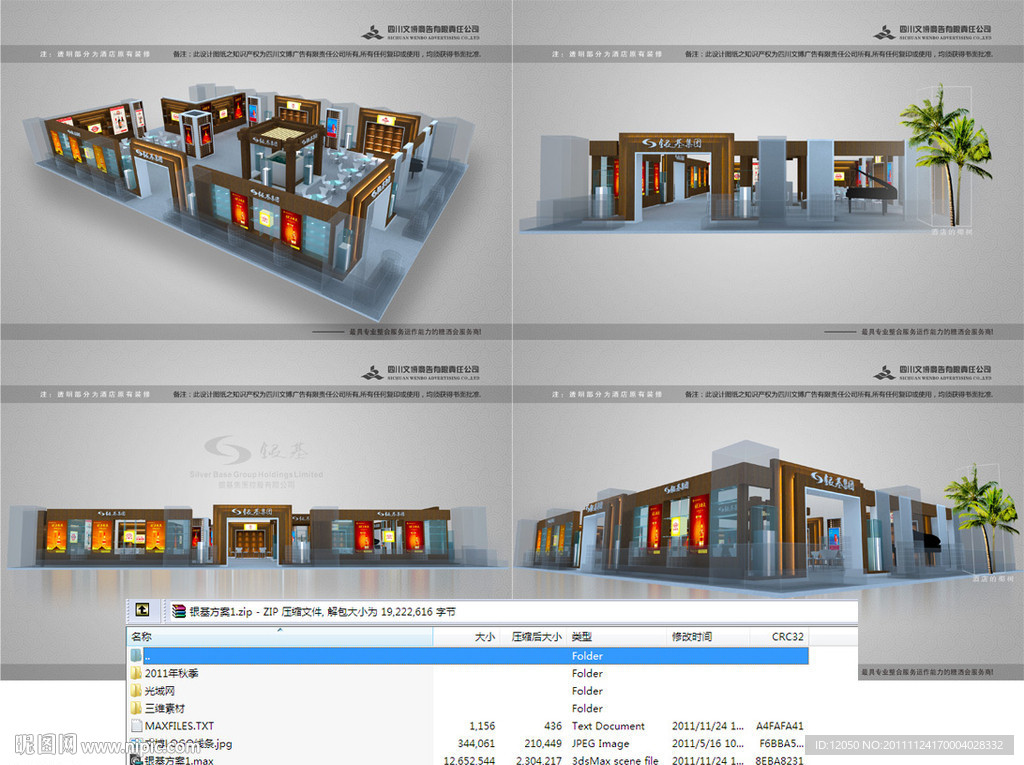Click the modified date in the MAXFILES.TXT row
The width and height of the screenshot is (1024, 765).
point(708,726)
